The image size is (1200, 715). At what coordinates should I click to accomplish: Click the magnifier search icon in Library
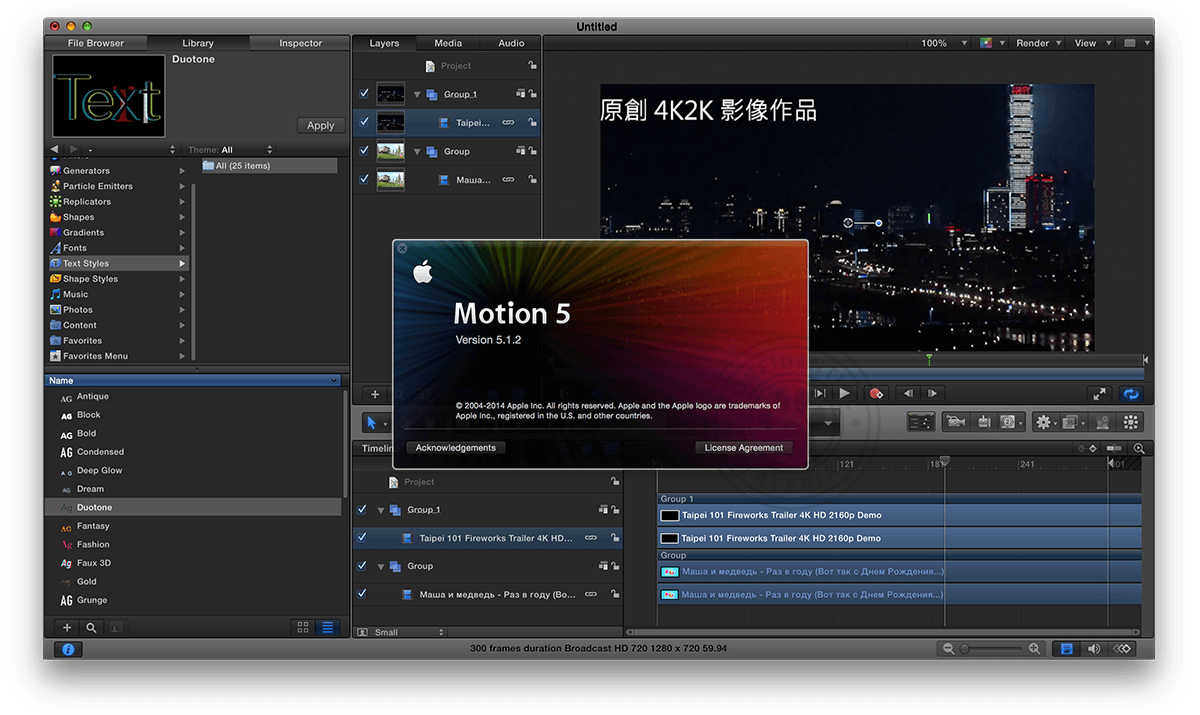91,628
